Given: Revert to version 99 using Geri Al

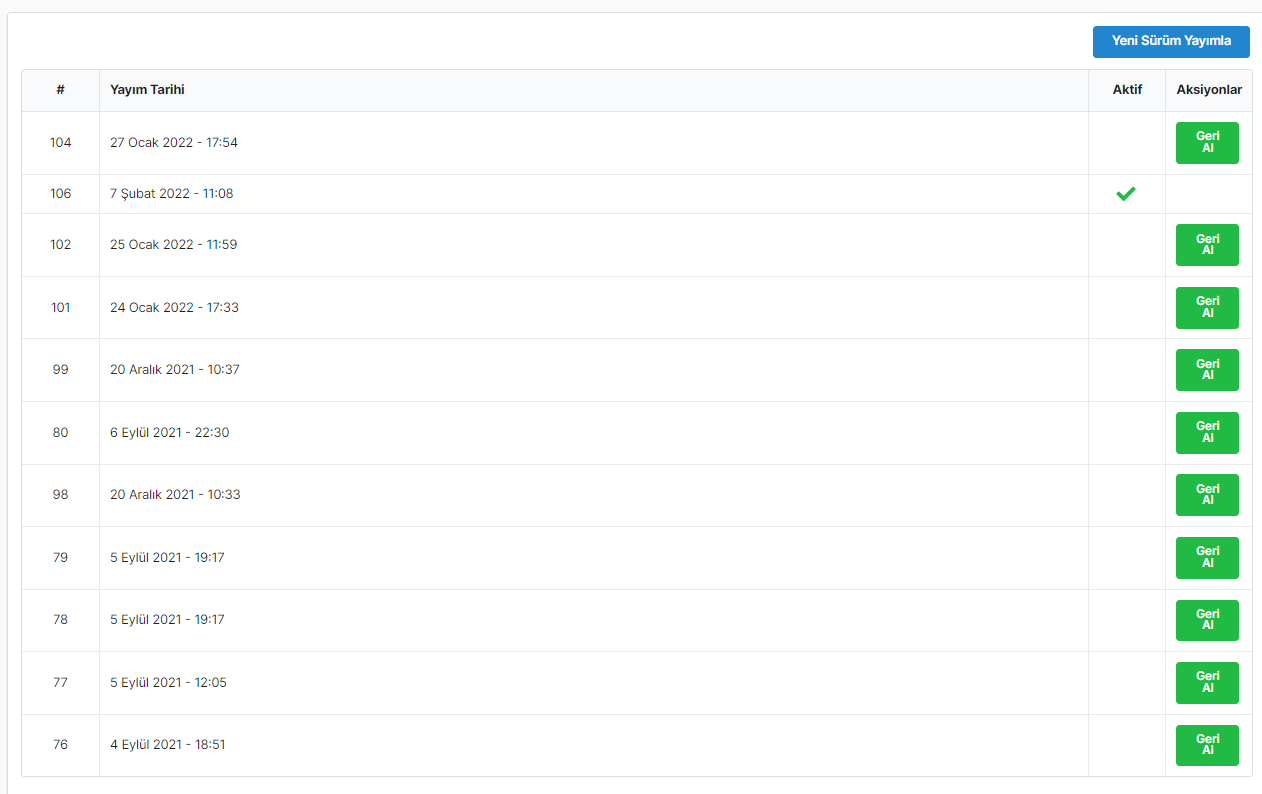Looking at the screenshot, I should click(x=1207, y=370).
